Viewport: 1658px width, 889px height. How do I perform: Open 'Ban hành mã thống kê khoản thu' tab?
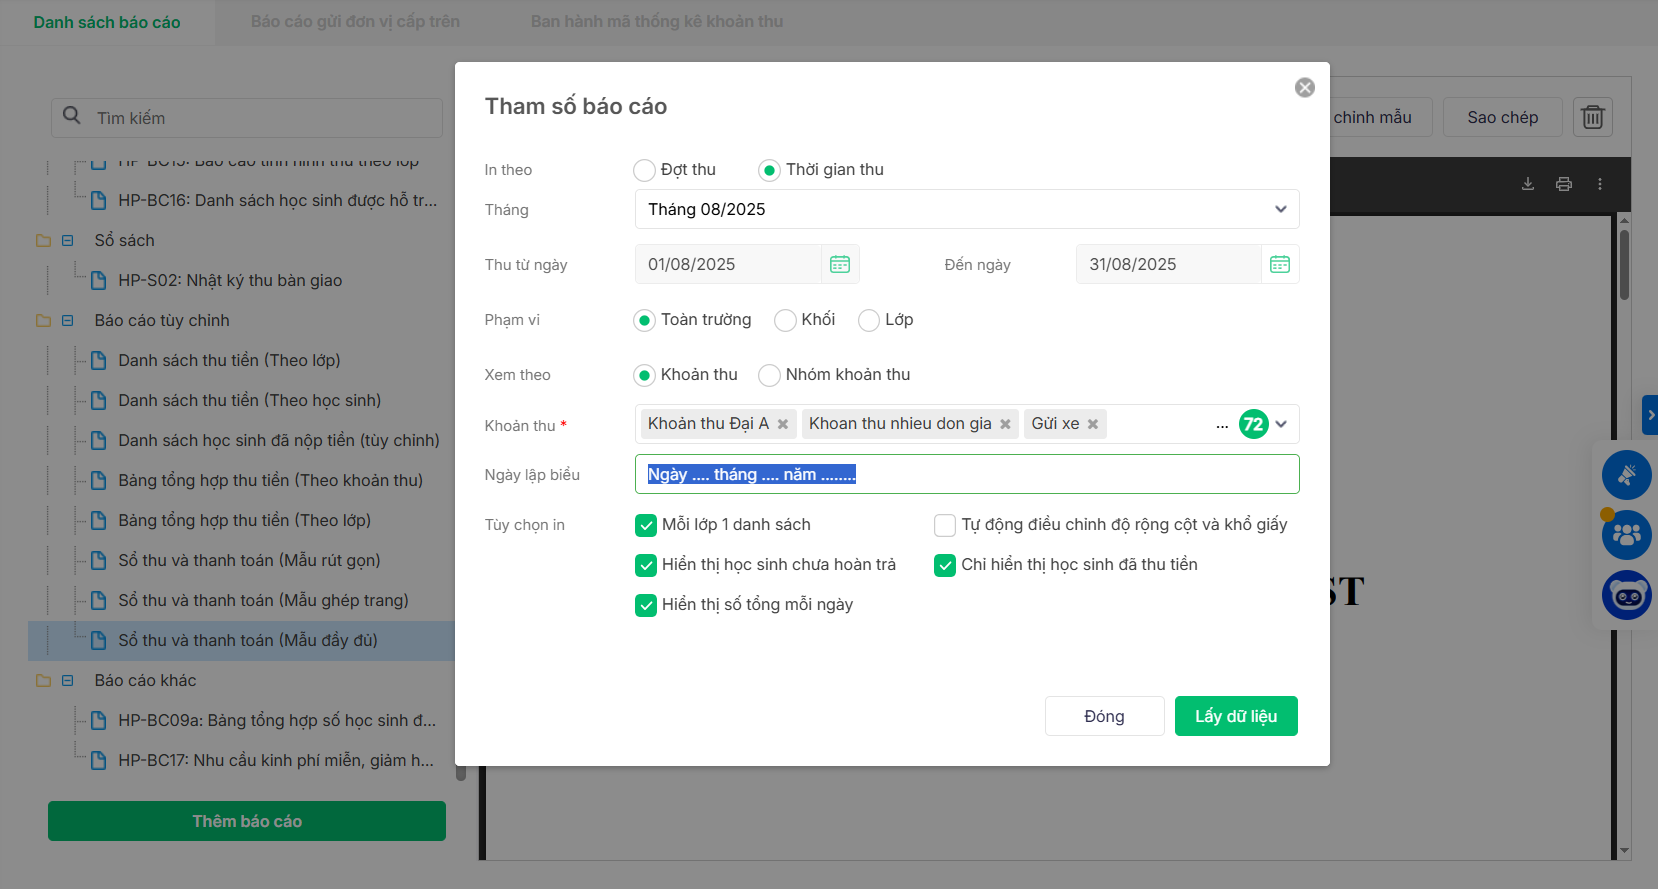coord(656,22)
